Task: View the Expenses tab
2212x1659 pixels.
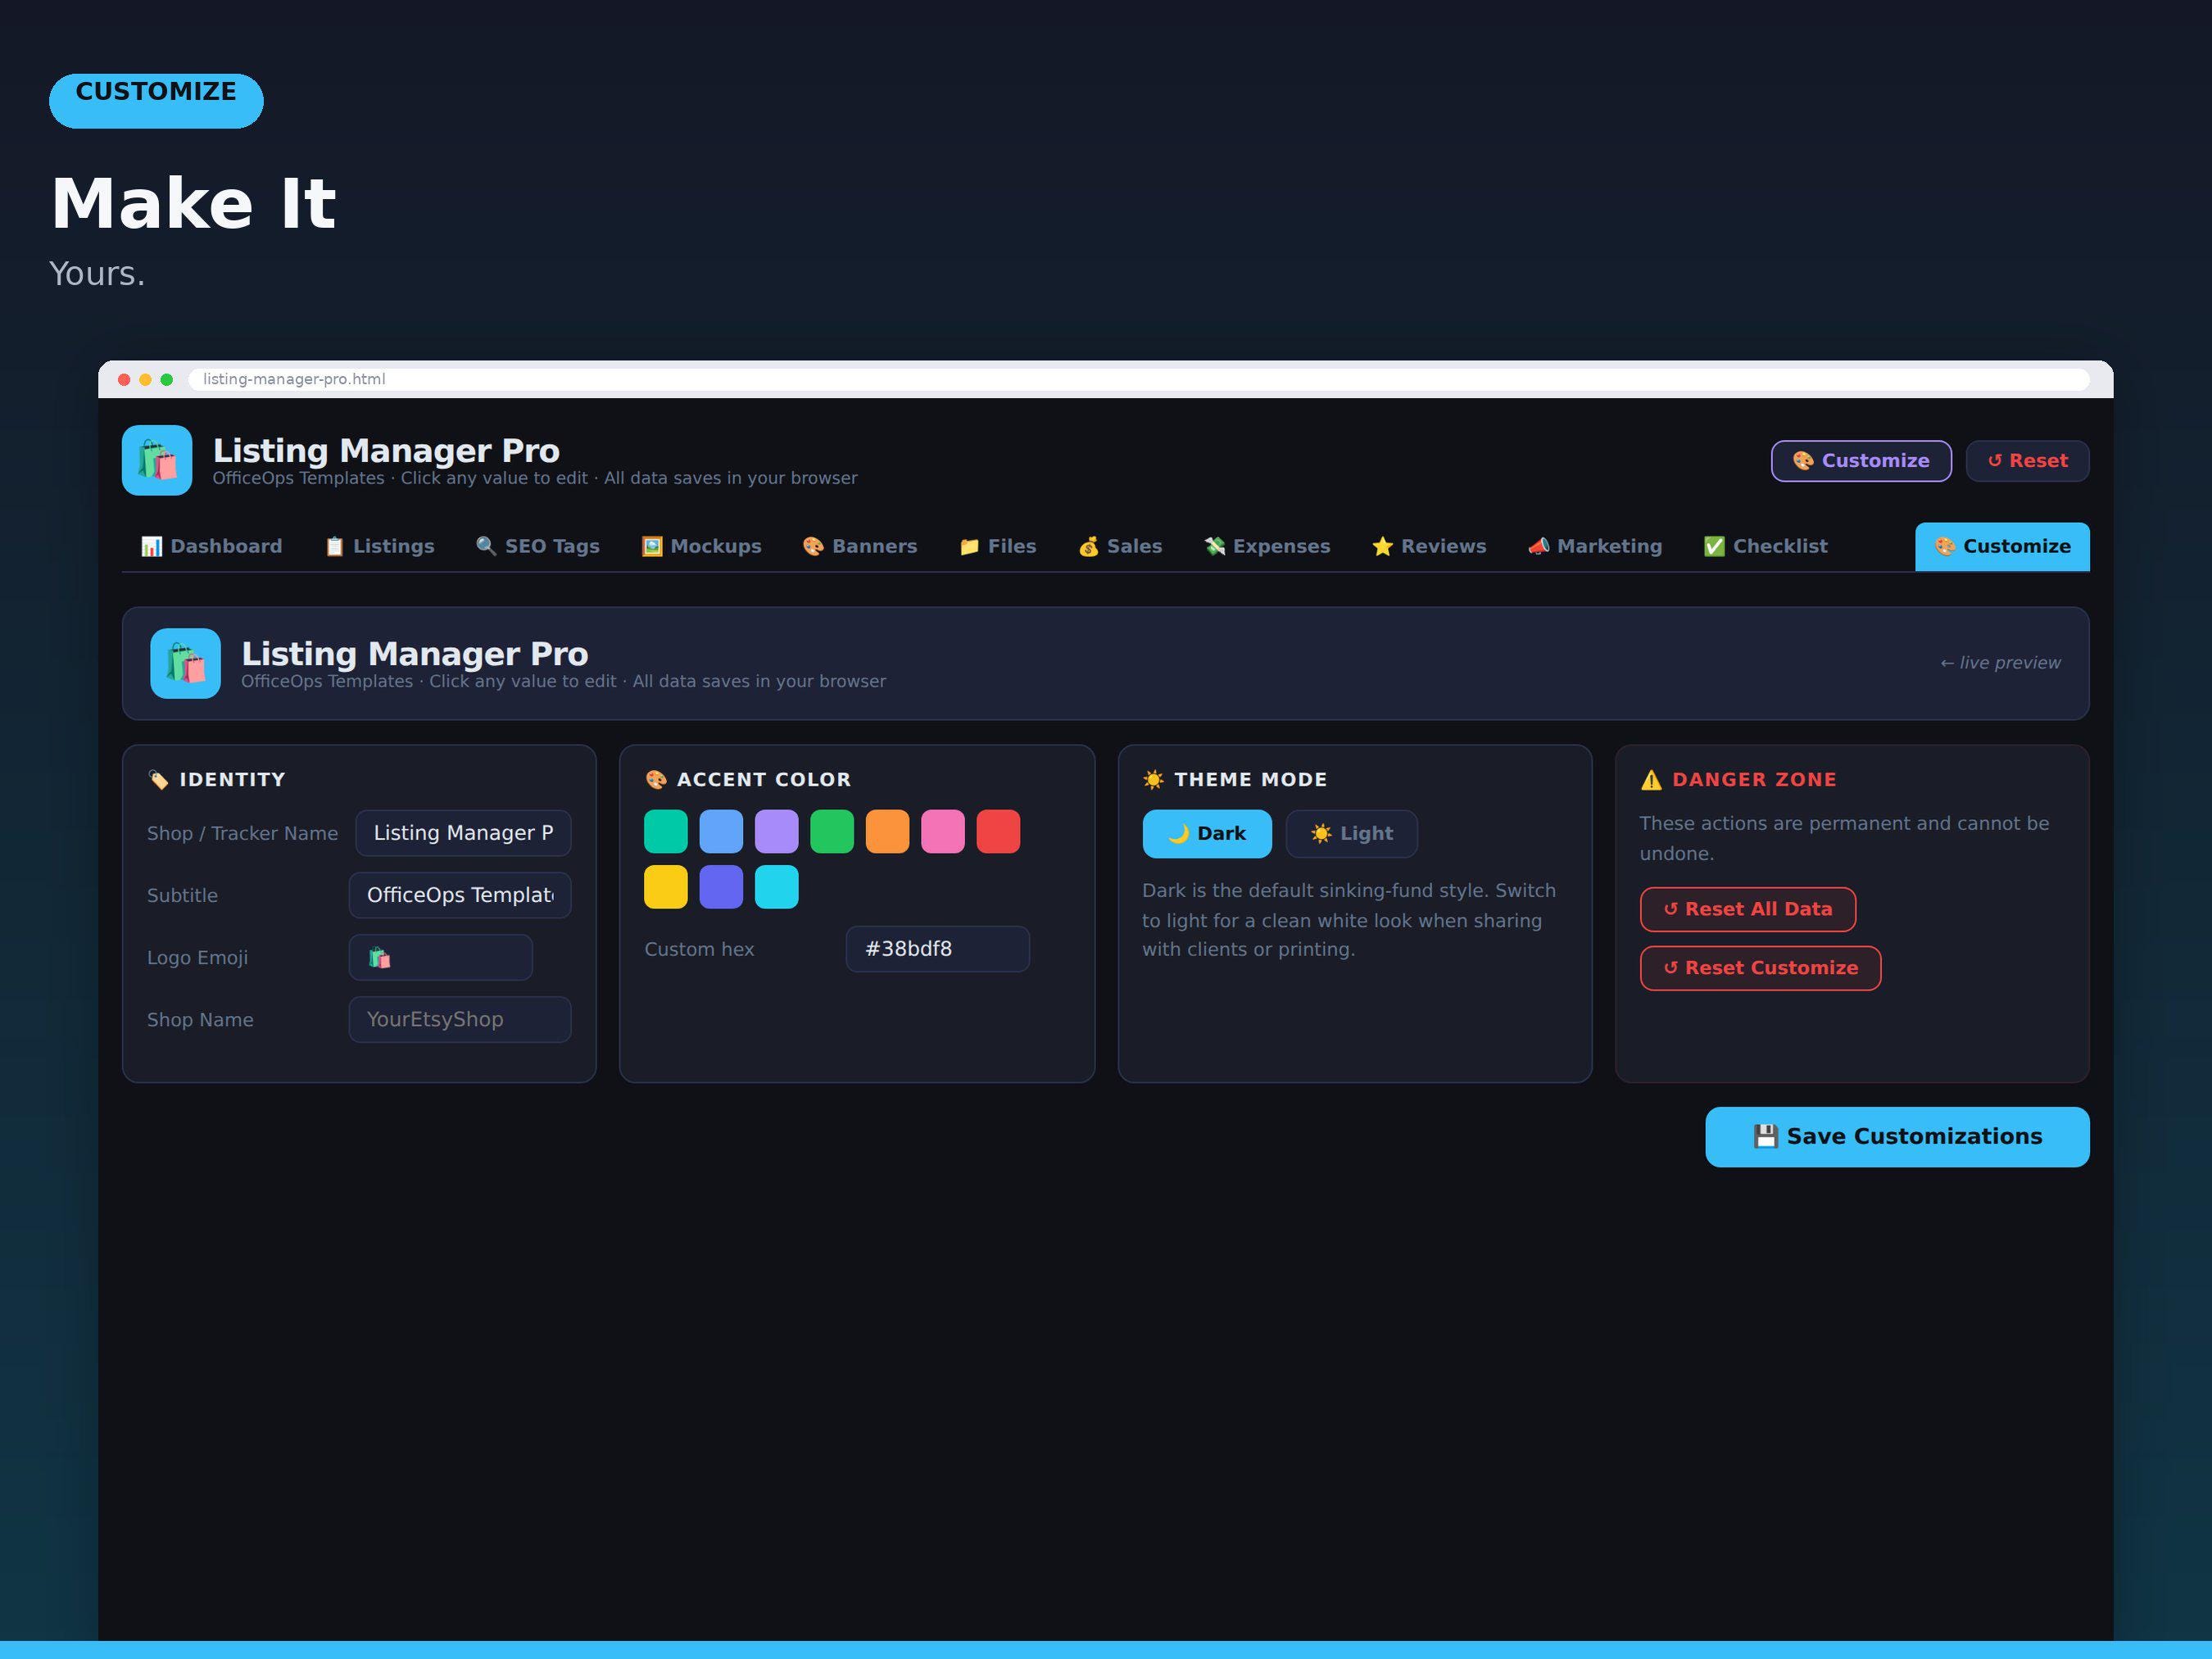Action: point(1267,546)
